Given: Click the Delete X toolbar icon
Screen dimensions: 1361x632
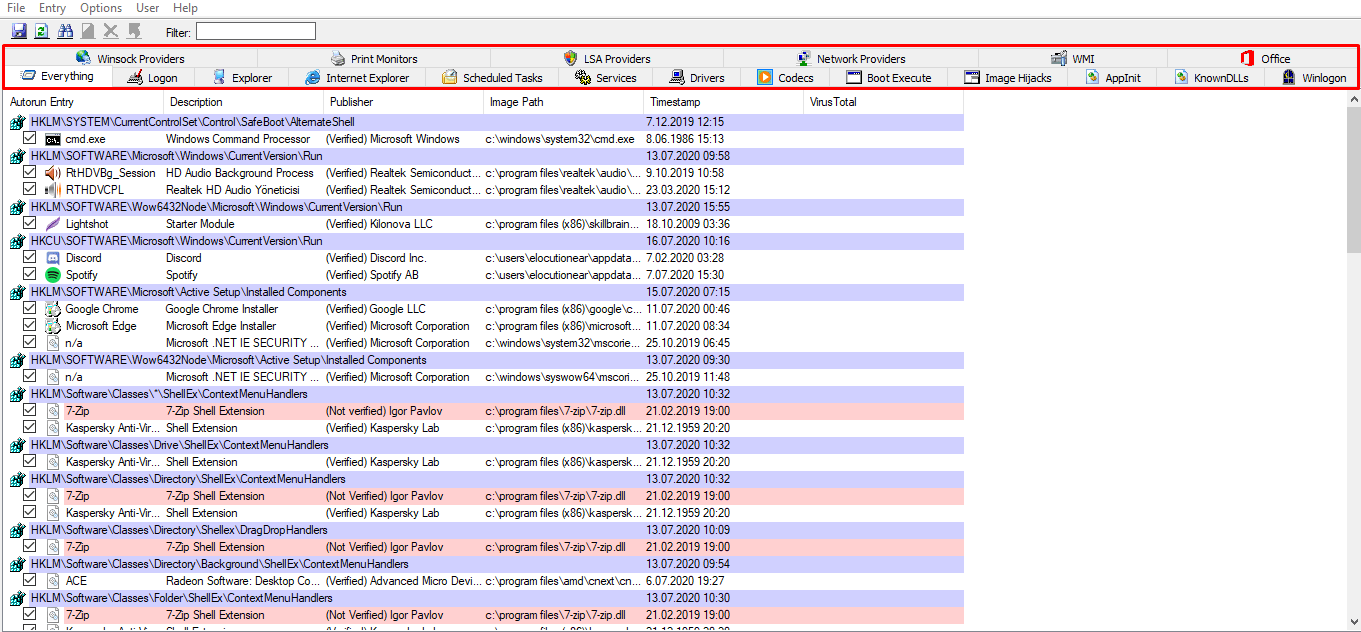Looking at the screenshot, I should (x=111, y=31).
